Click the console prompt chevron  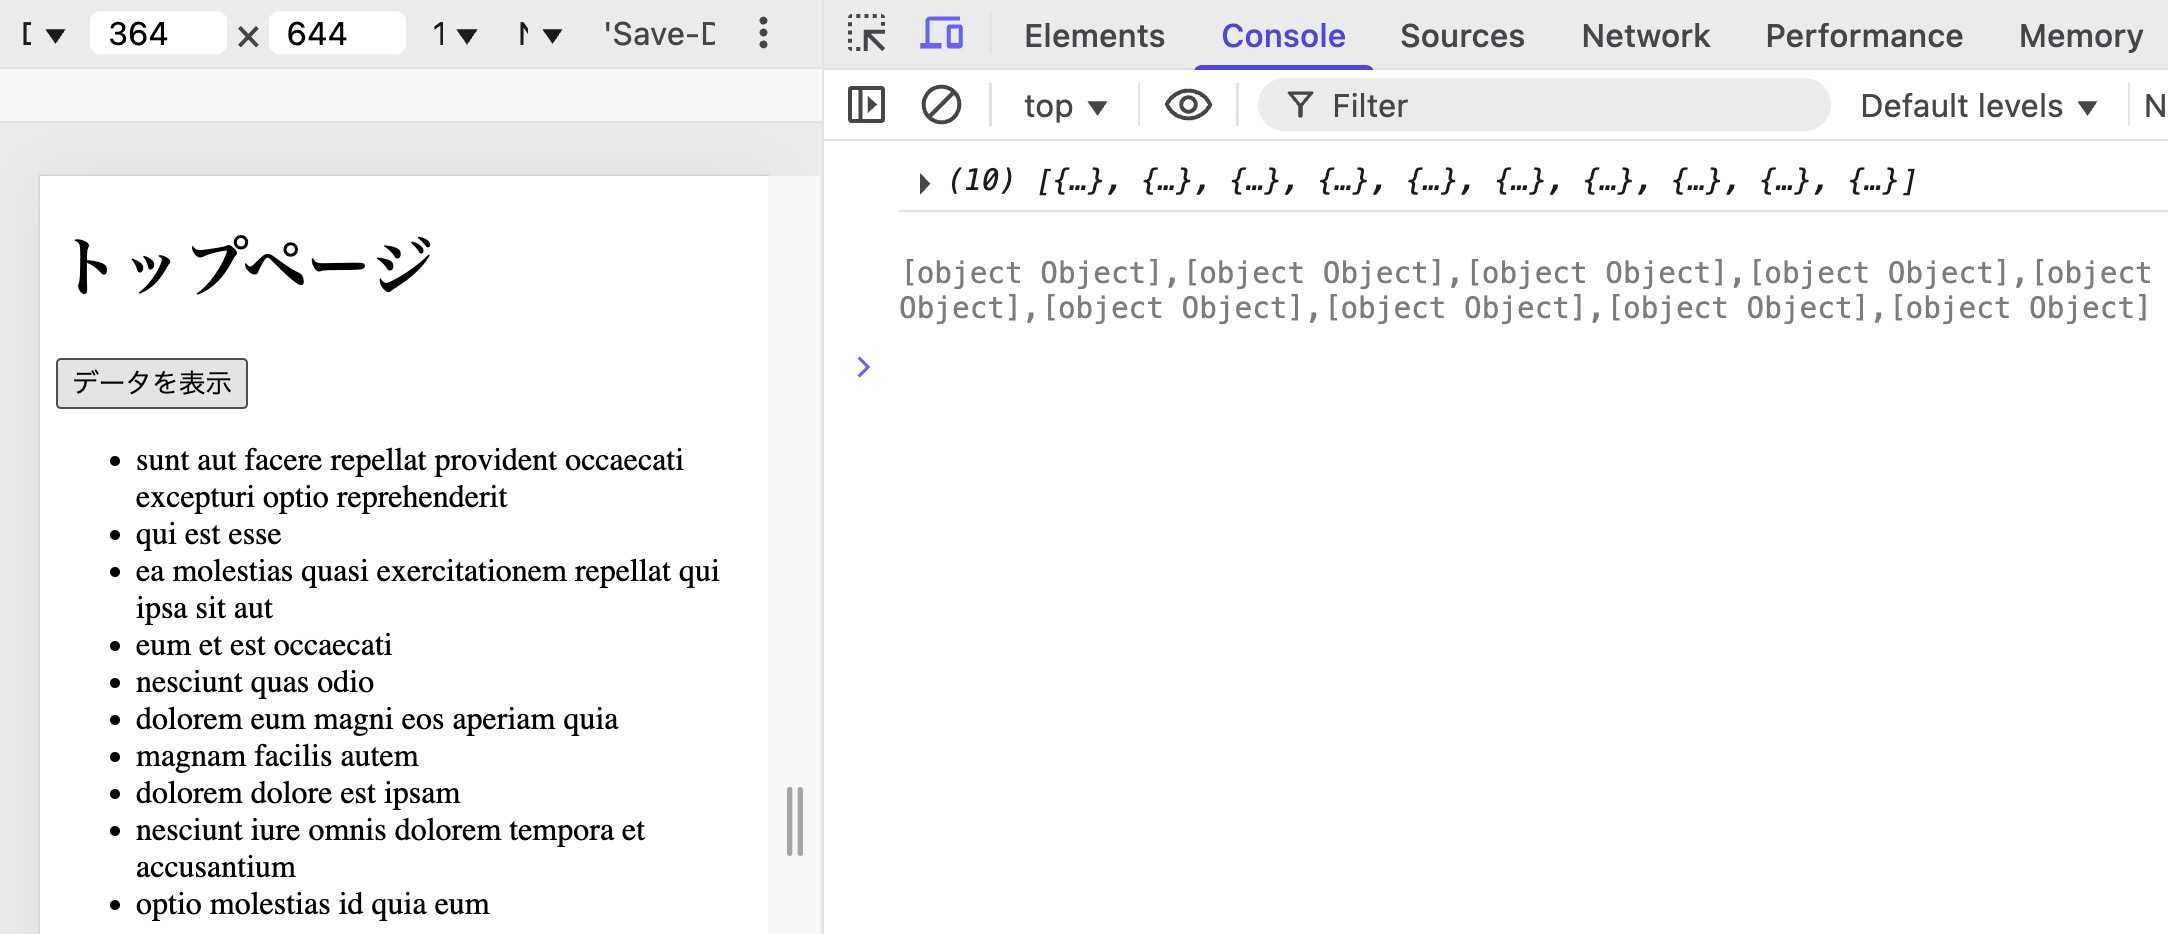864,367
